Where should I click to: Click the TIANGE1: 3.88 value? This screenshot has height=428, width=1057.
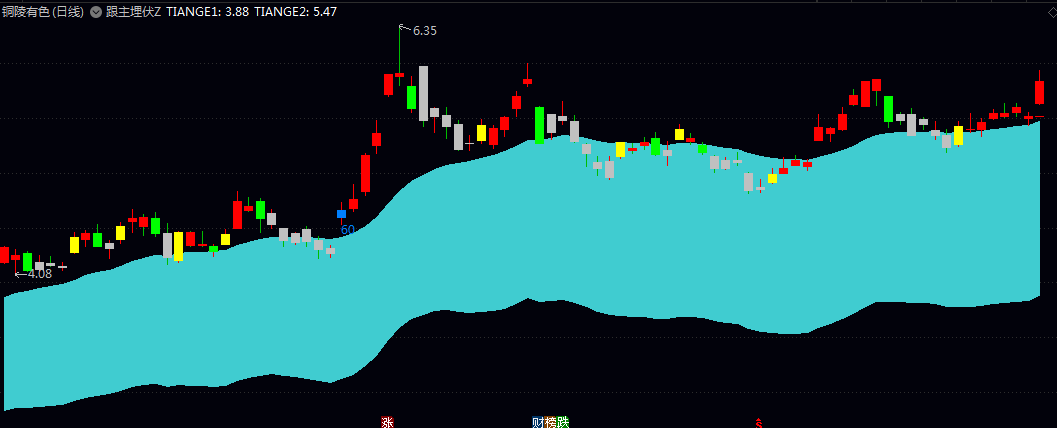click(208, 11)
